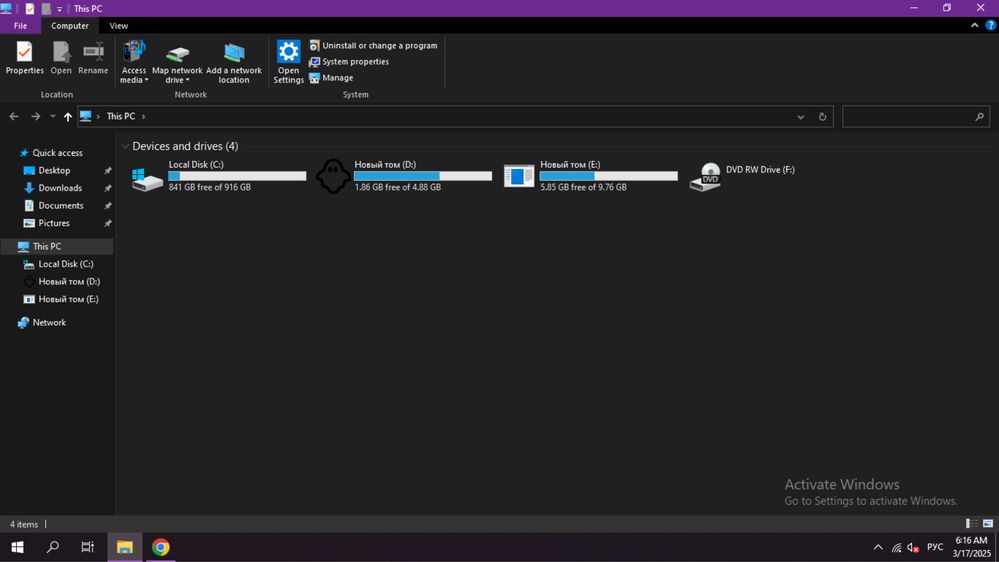Open System properties from the ribbon
999x562 pixels.
[x=349, y=62]
